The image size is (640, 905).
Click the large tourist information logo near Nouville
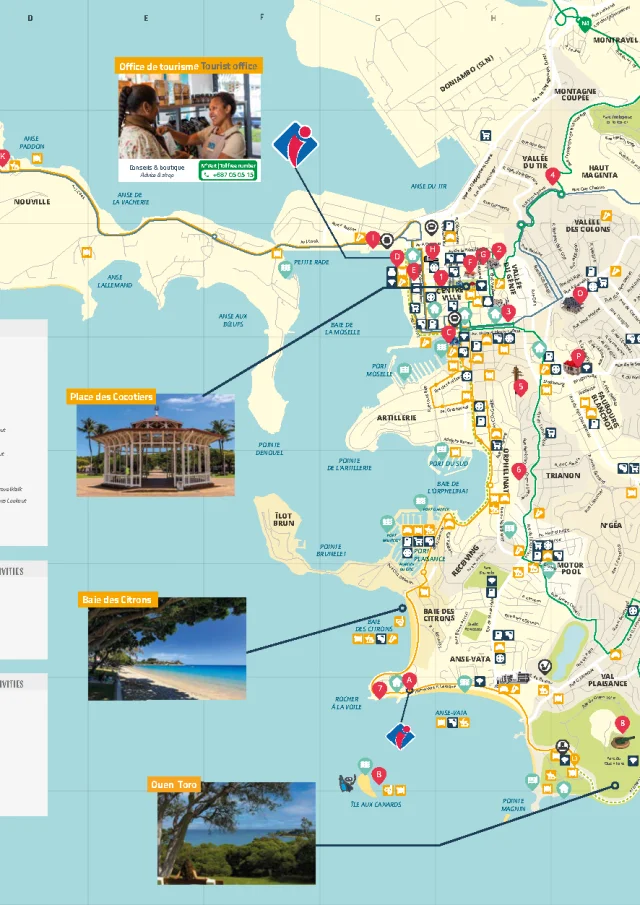pos(293,145)
